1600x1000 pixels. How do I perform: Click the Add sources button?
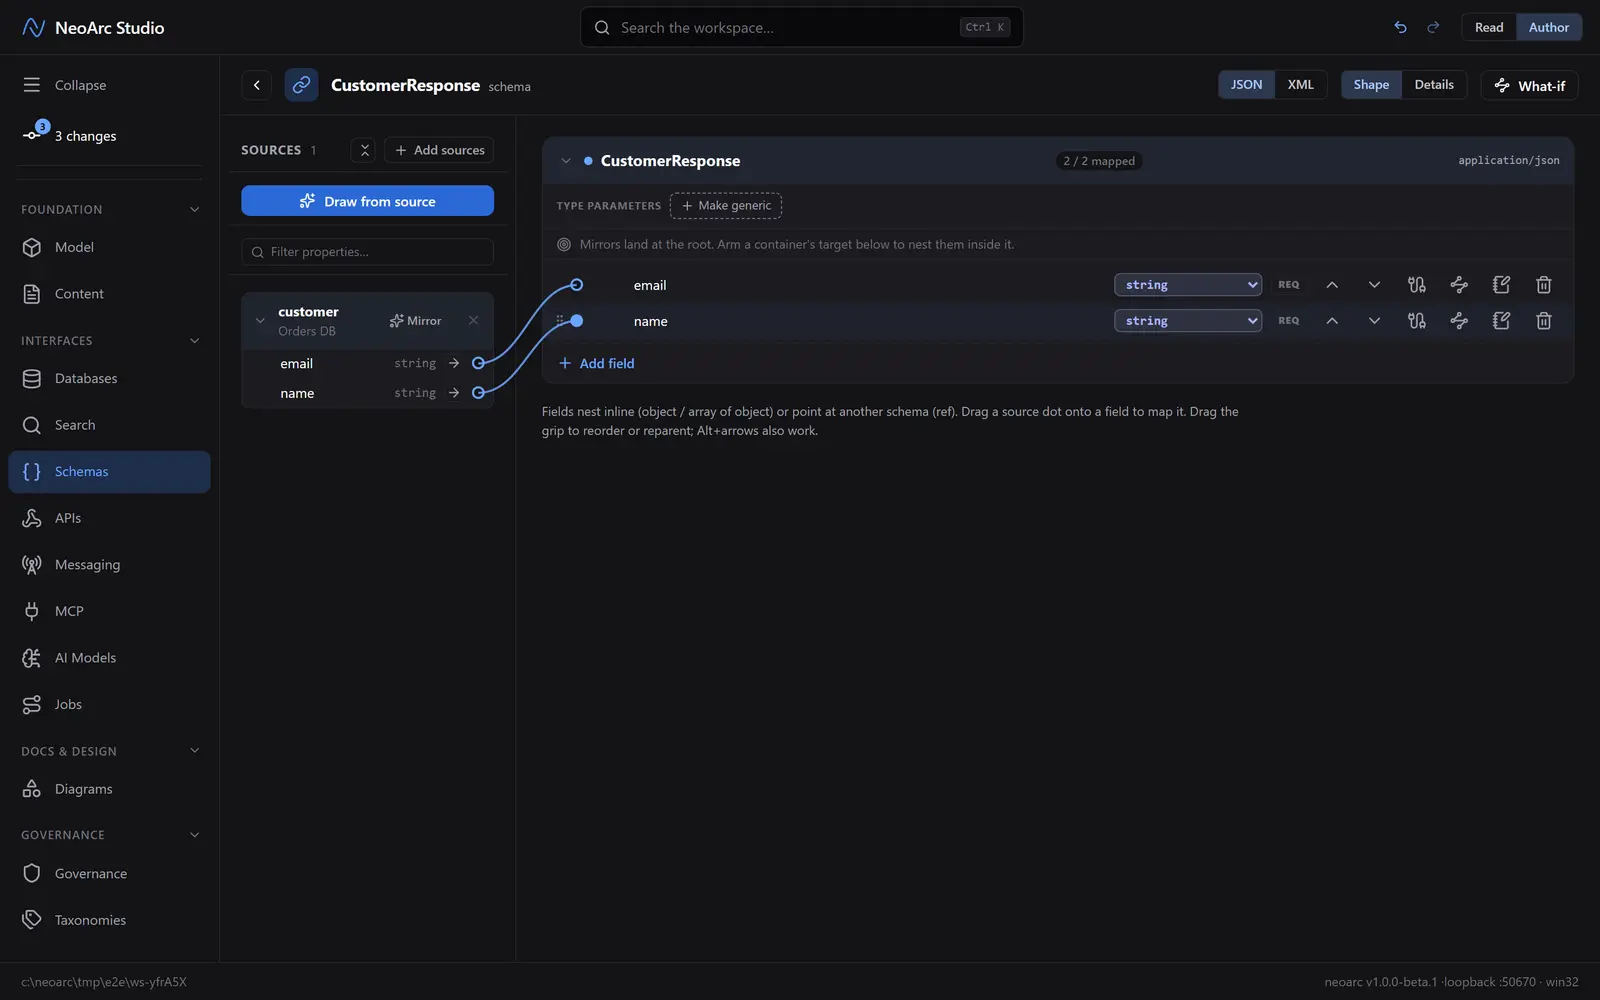pyautogui.click(x=439, y=150)
